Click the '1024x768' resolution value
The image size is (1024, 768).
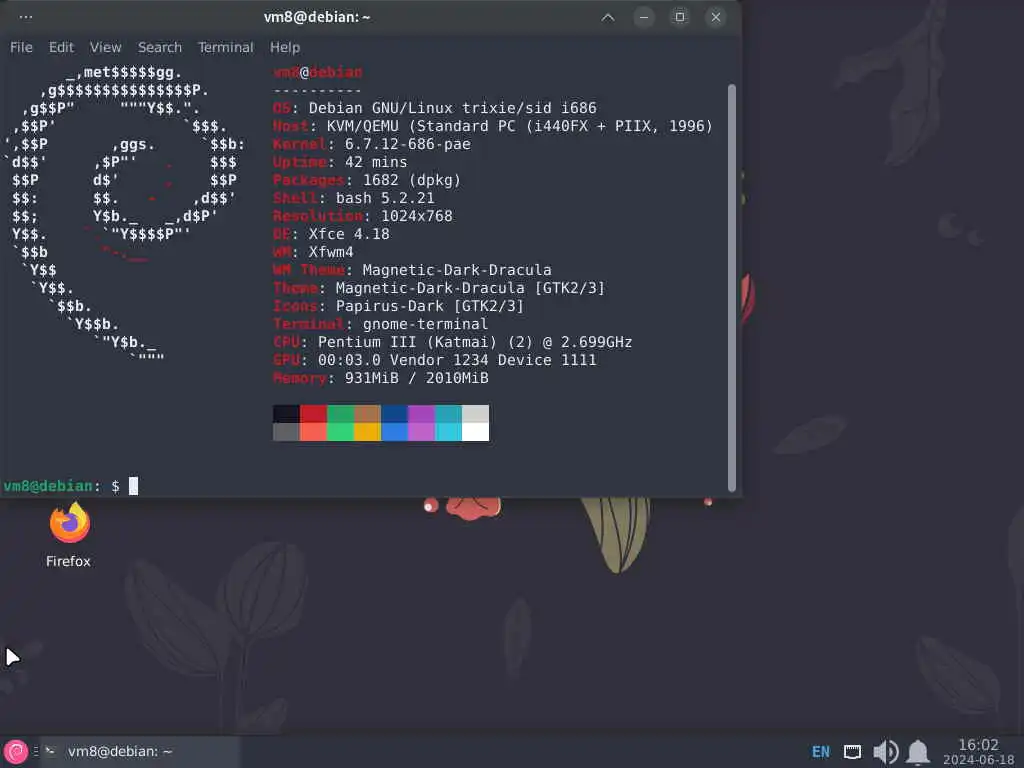[x=416, y=216]
